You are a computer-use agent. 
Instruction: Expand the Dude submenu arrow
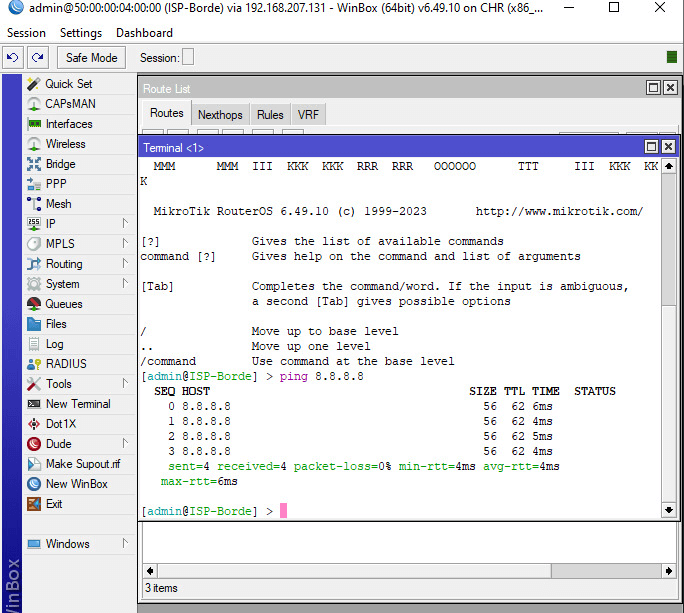coord(125,443)
